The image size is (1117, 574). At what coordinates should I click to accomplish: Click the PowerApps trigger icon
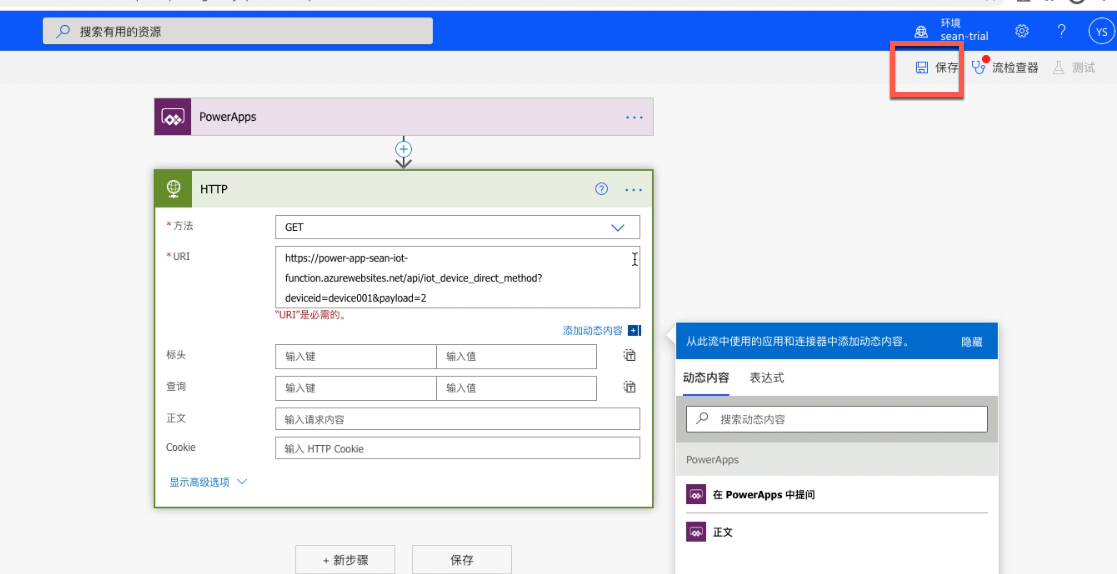coord(172,117)
